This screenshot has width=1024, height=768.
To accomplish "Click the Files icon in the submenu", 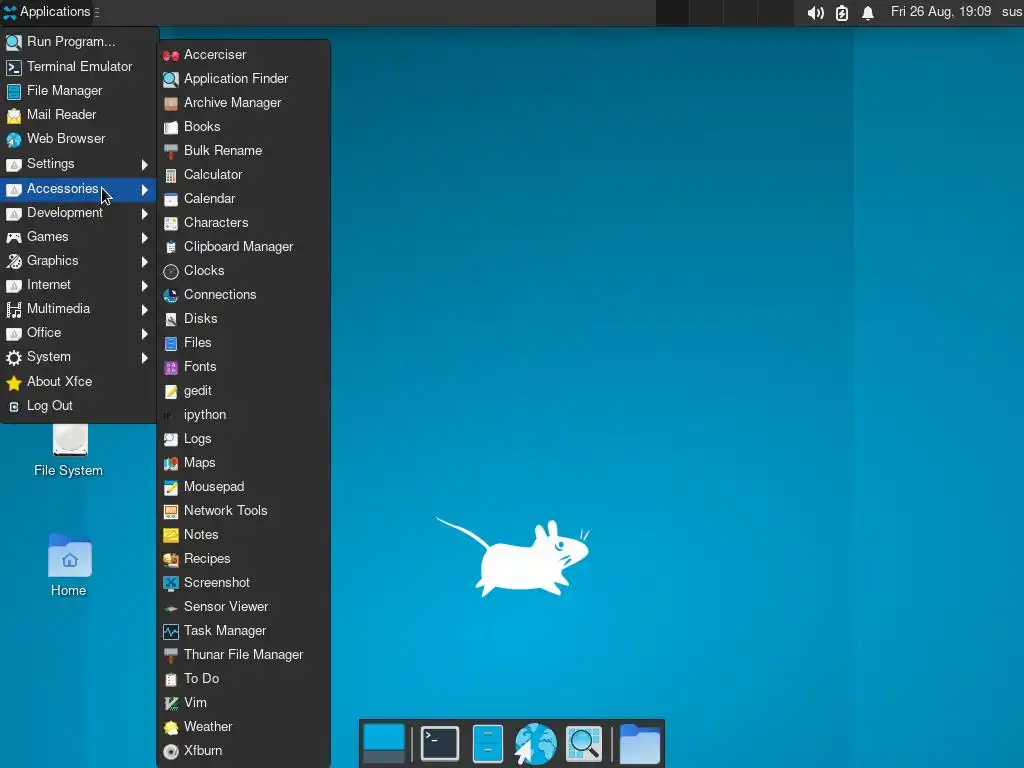I will tap(170, 344).
